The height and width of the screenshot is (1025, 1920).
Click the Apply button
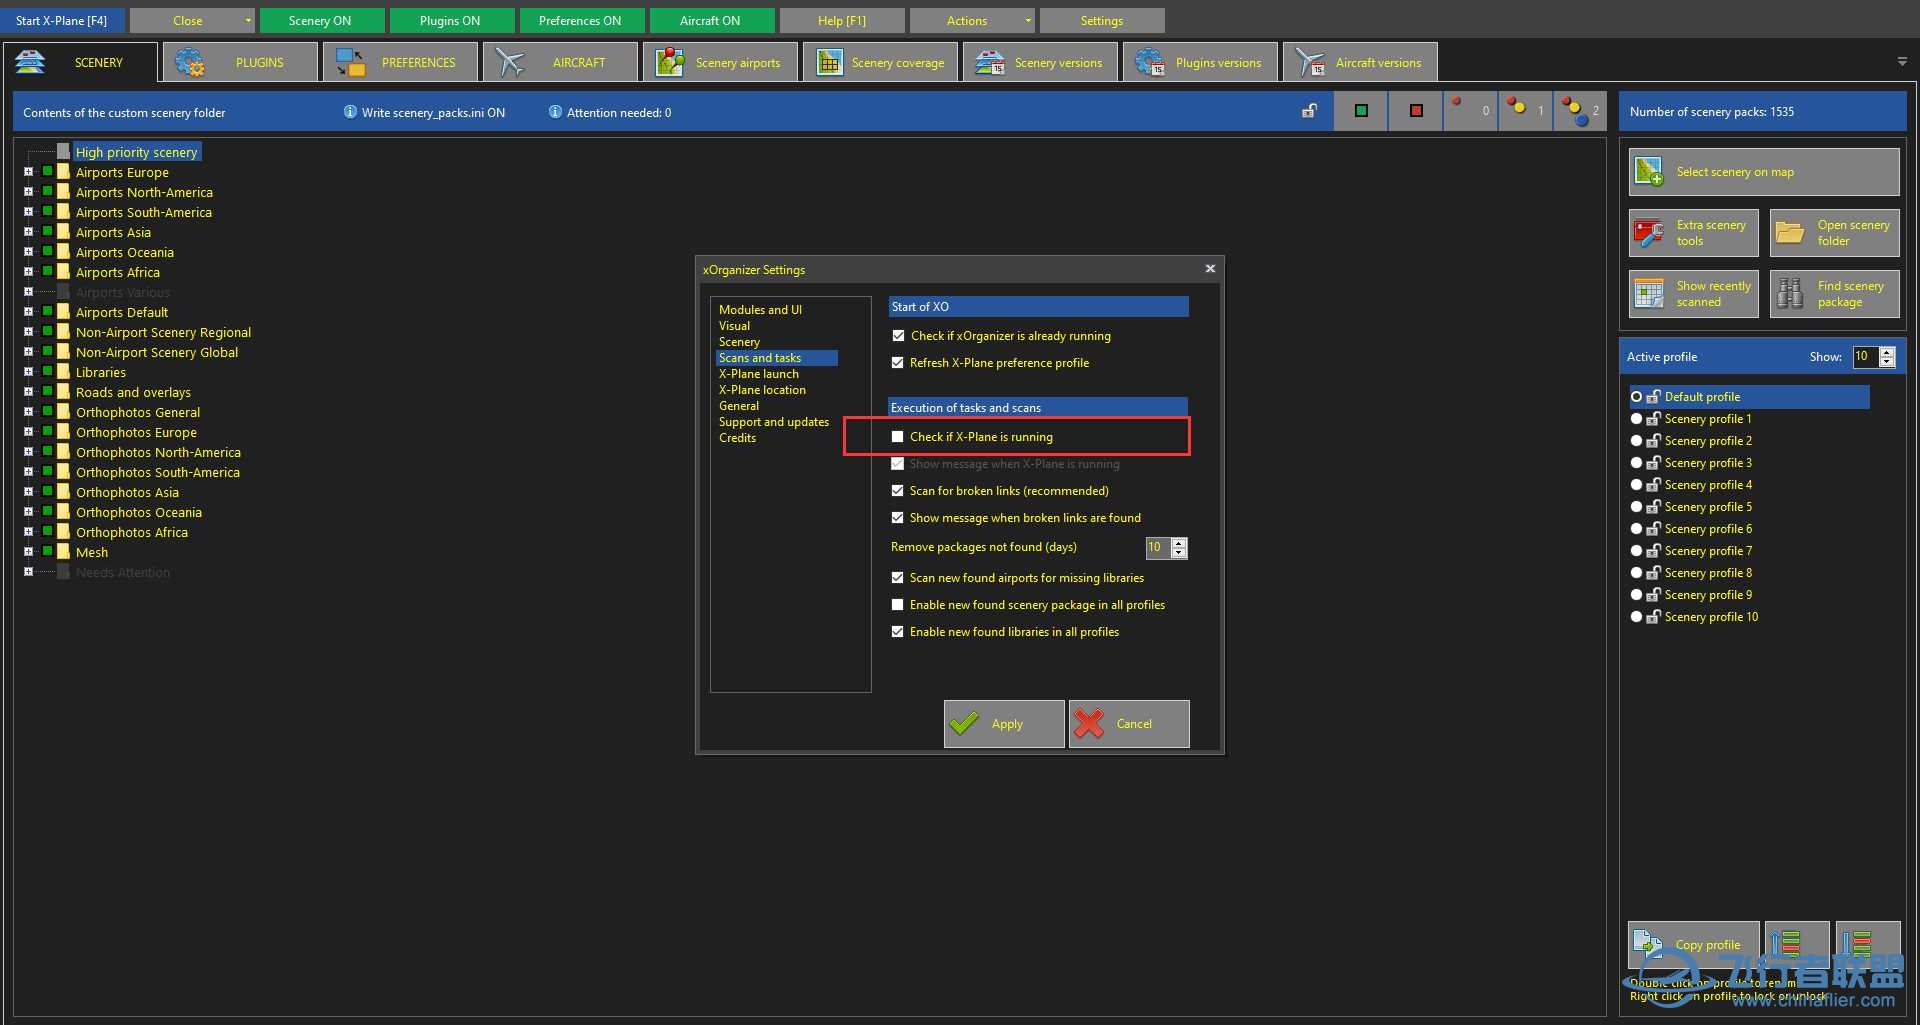coord(1004,723)
